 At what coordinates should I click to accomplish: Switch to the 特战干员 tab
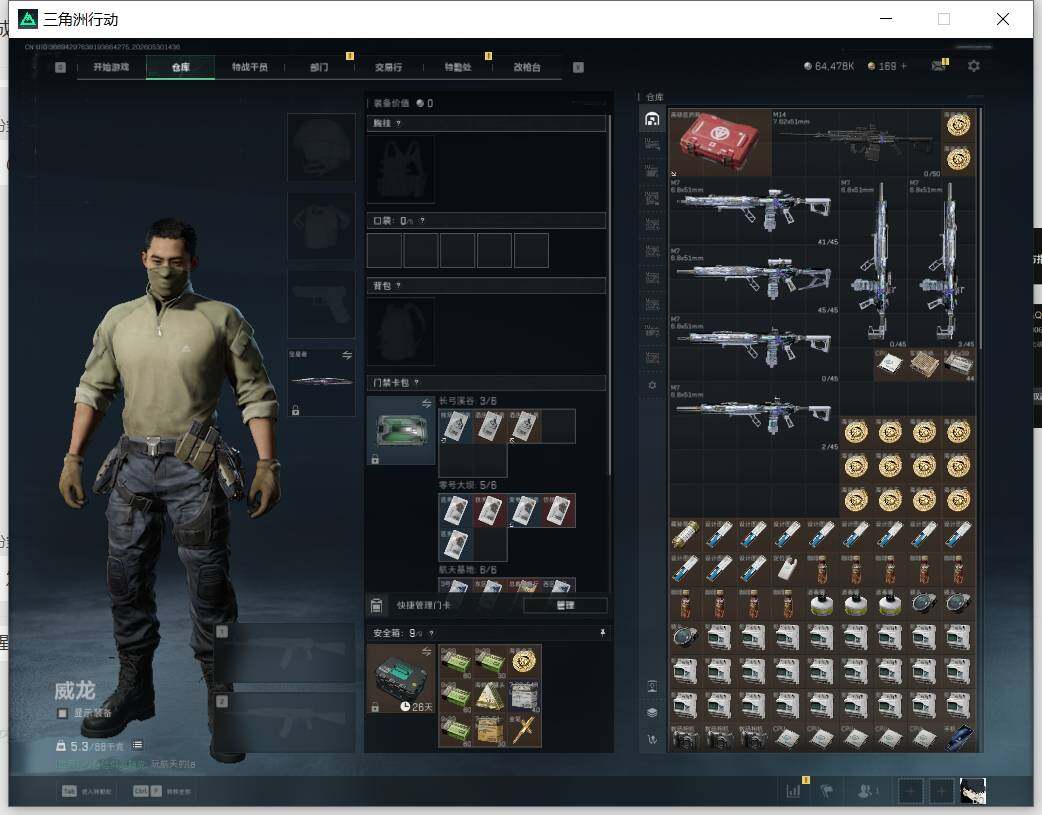point(250,67)
